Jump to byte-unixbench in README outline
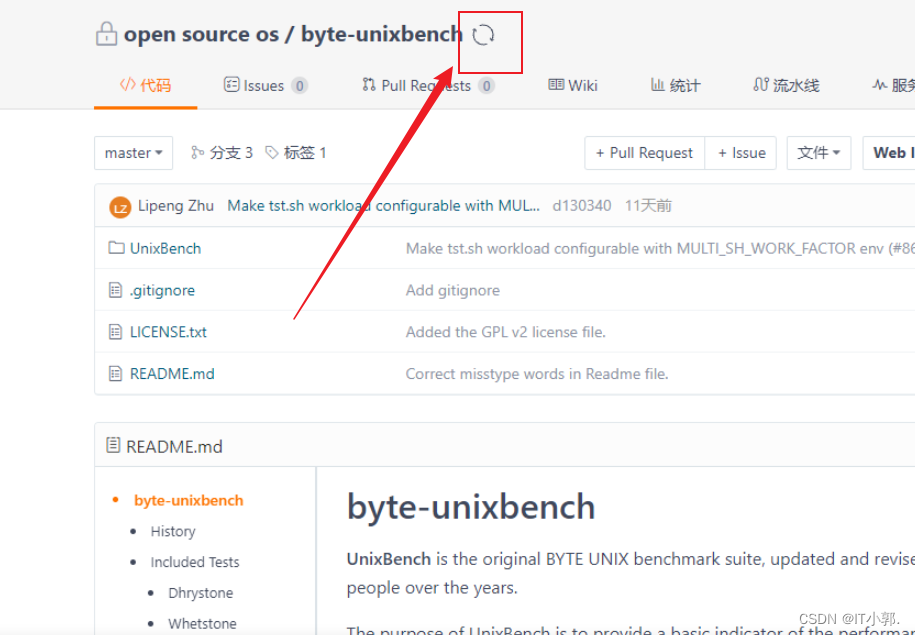915x635 pixels. click(188, 501)
